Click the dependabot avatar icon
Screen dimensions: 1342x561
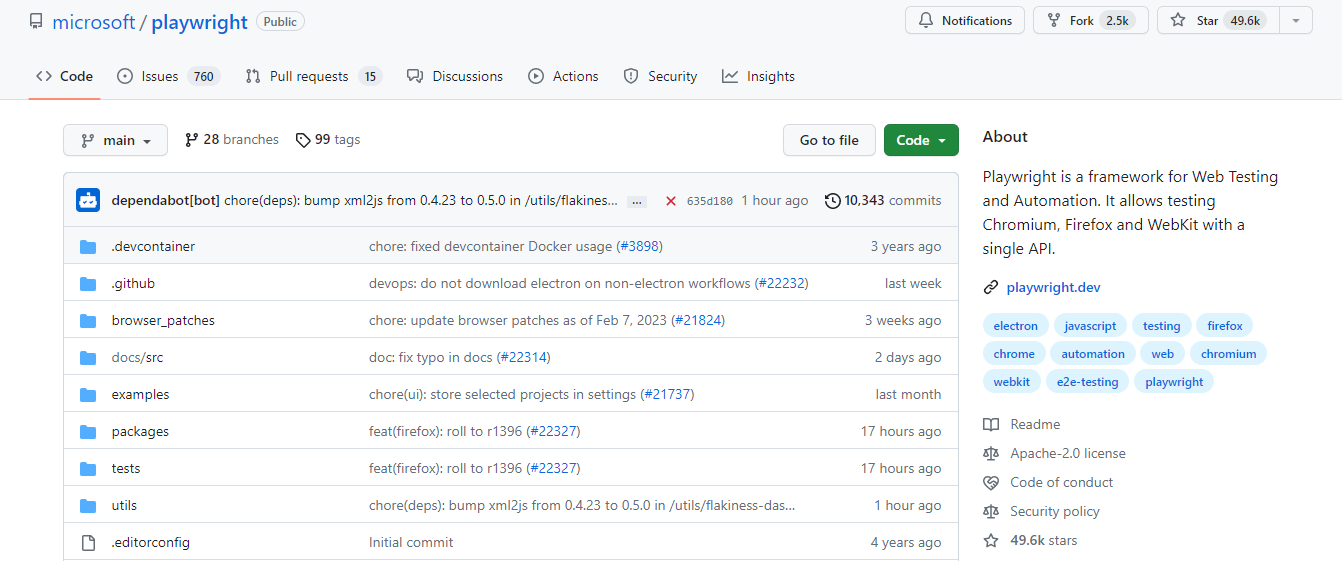point(88,200)
